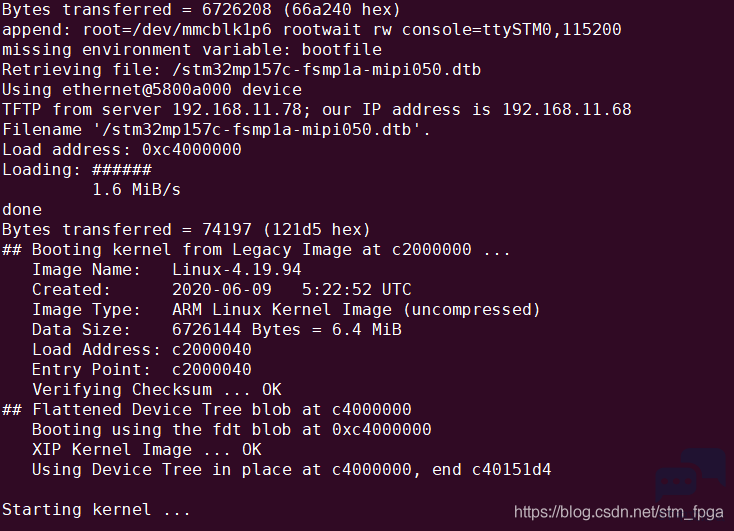Viewport: 734px width, 531px height.
Task: Click the 'Verifying Checksum ... OK' line
Action: pos(157,390)
